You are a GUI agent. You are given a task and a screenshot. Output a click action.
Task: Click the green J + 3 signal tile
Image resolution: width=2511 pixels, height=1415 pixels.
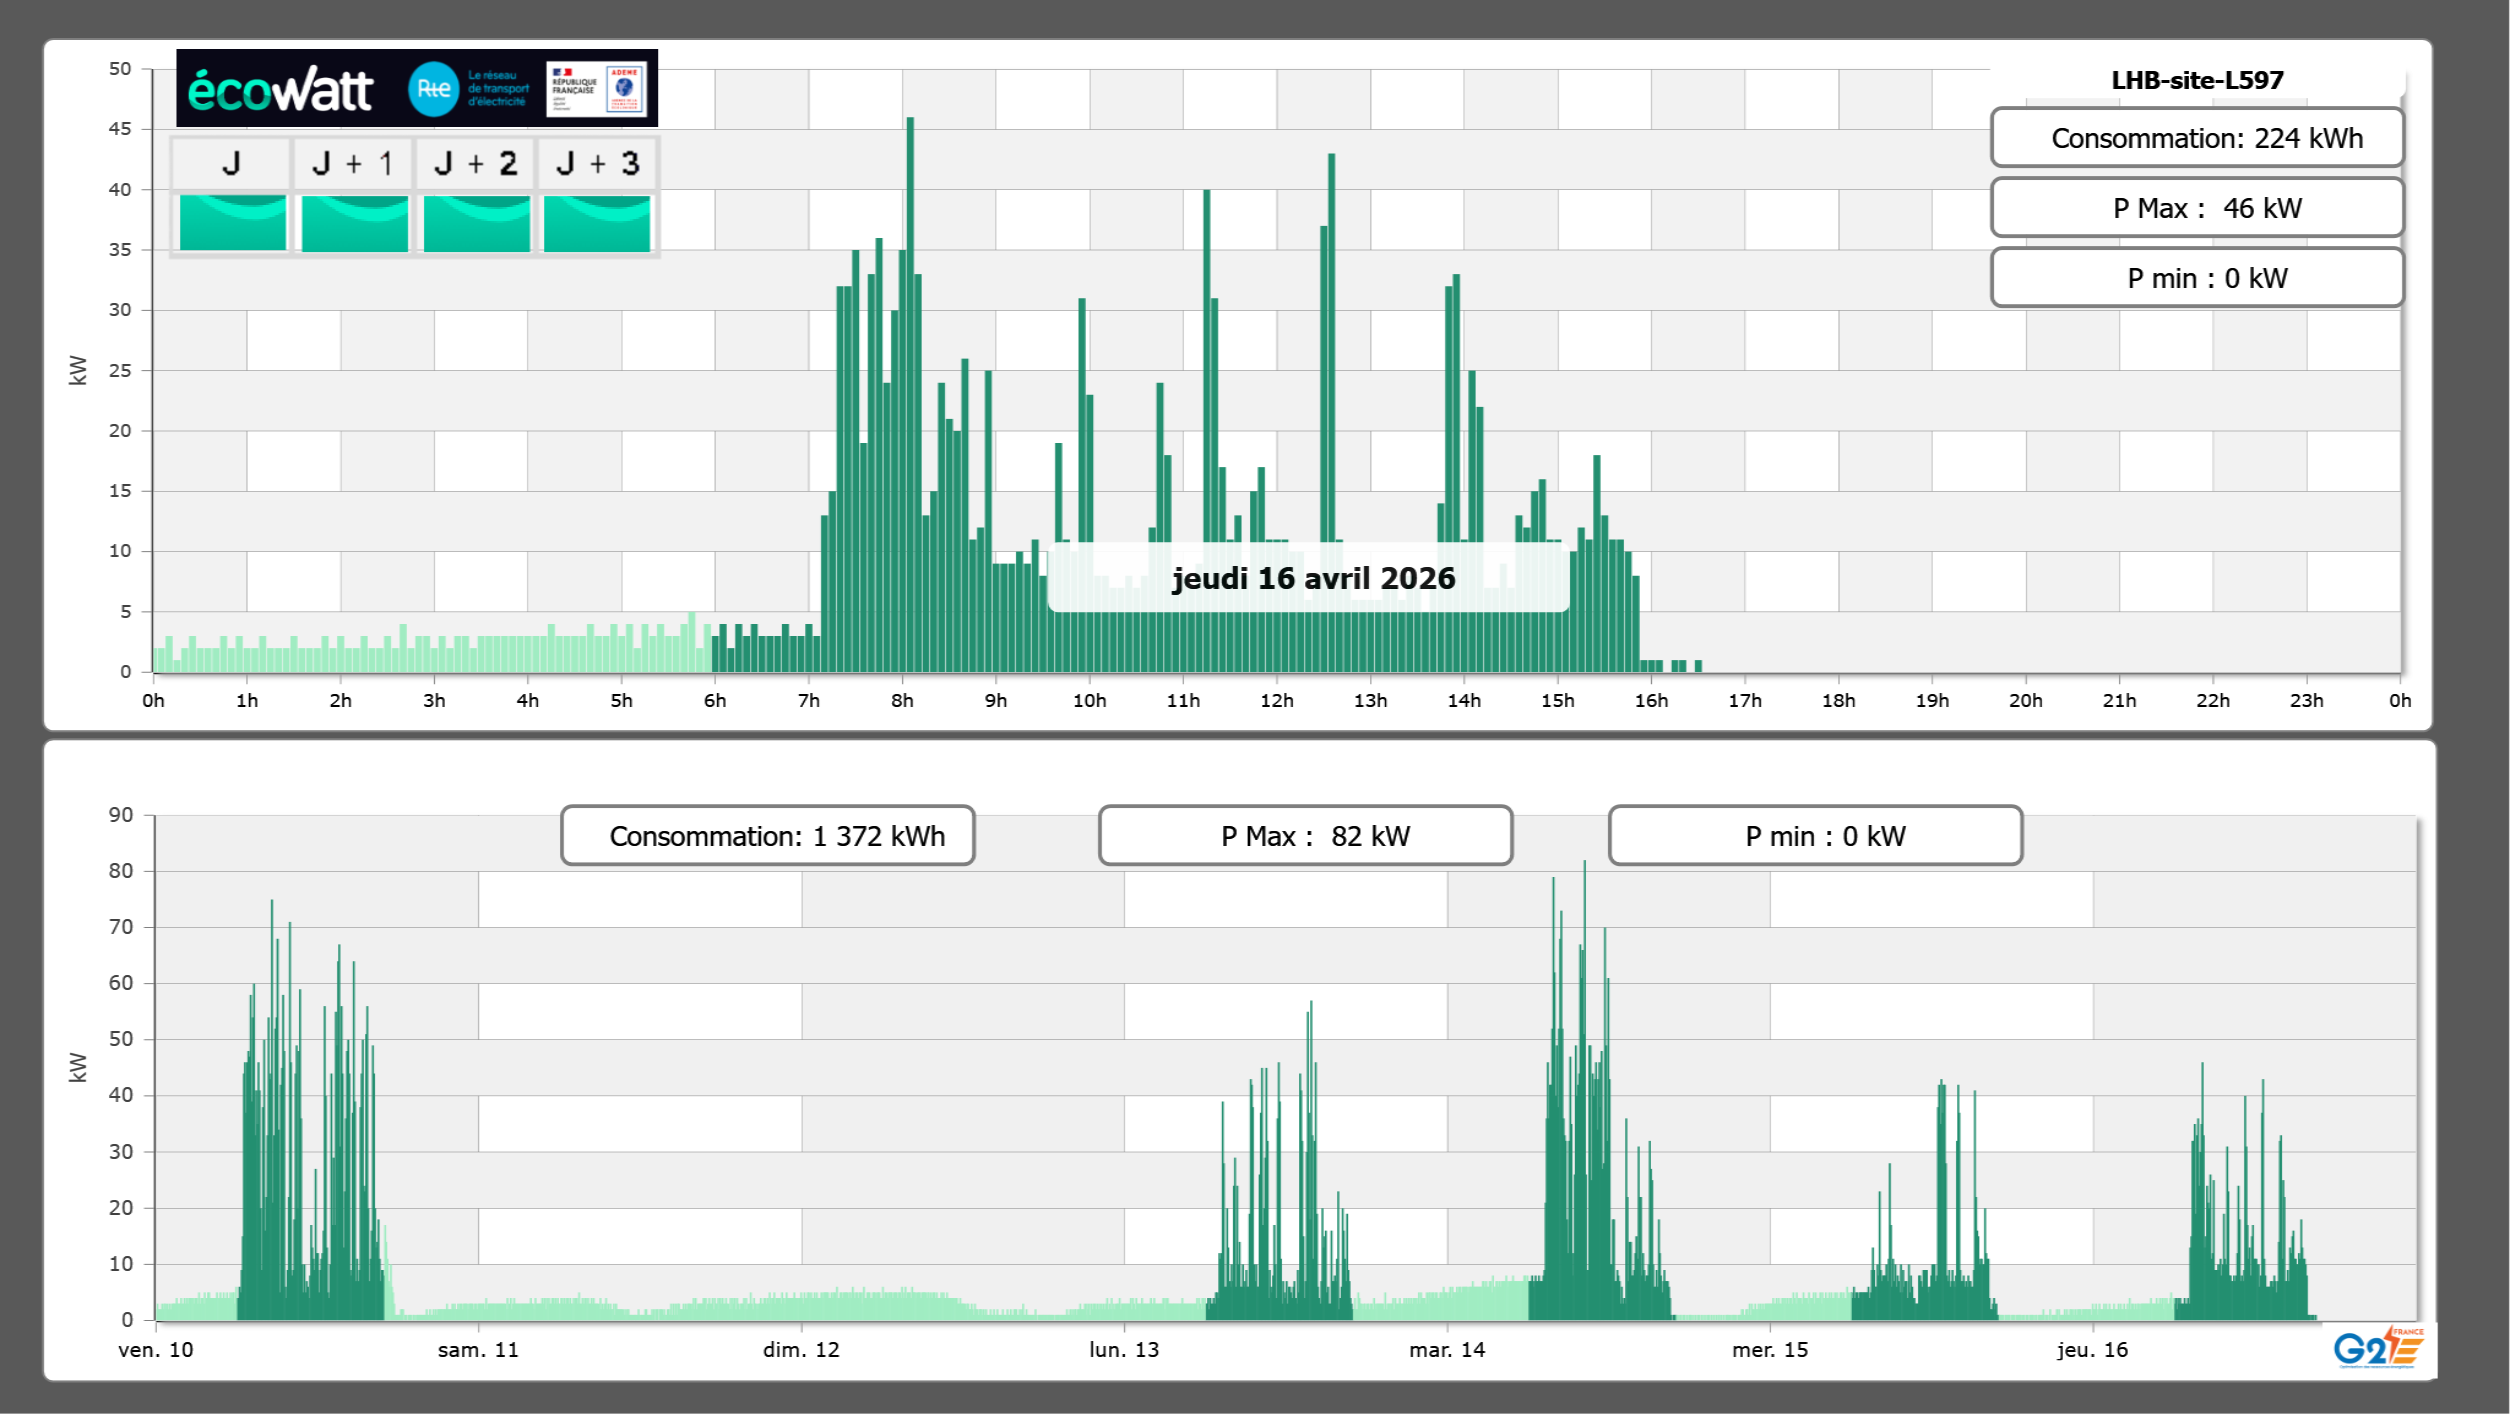(x=597, y=223)
